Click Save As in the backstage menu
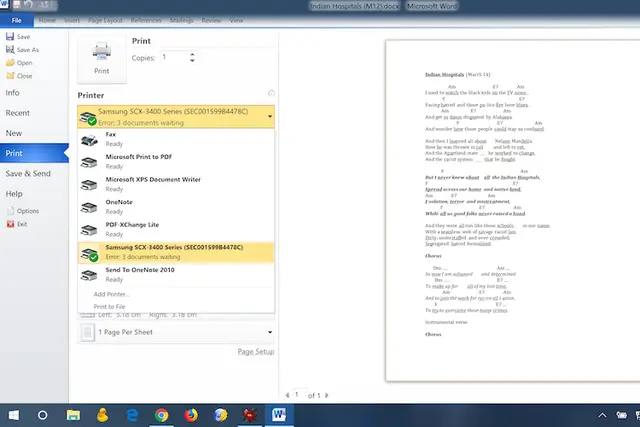The image size is (640, 427). [x=22, y=50]
